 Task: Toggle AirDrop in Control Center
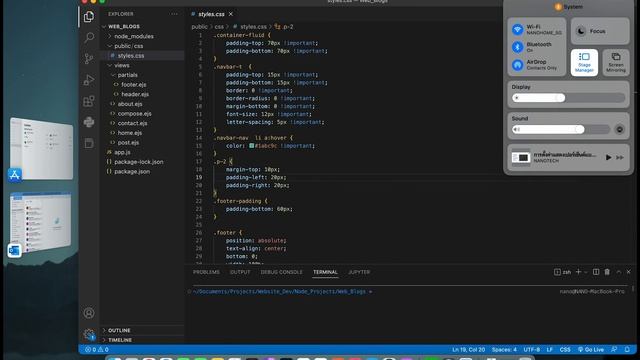(x=518, y=64)
